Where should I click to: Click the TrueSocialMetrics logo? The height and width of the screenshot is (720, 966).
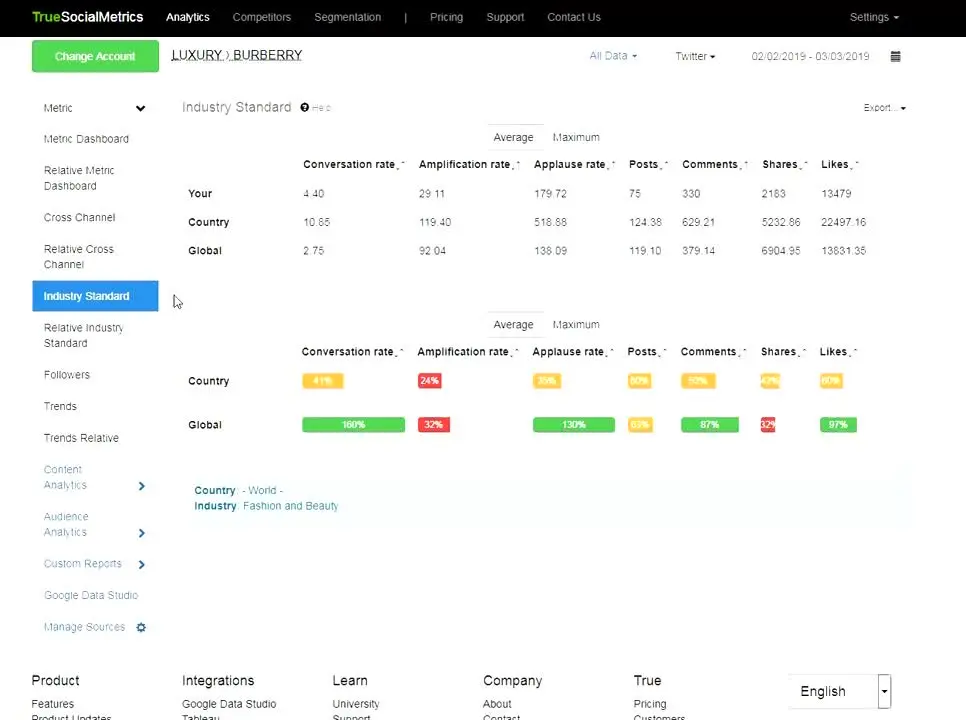87,17
